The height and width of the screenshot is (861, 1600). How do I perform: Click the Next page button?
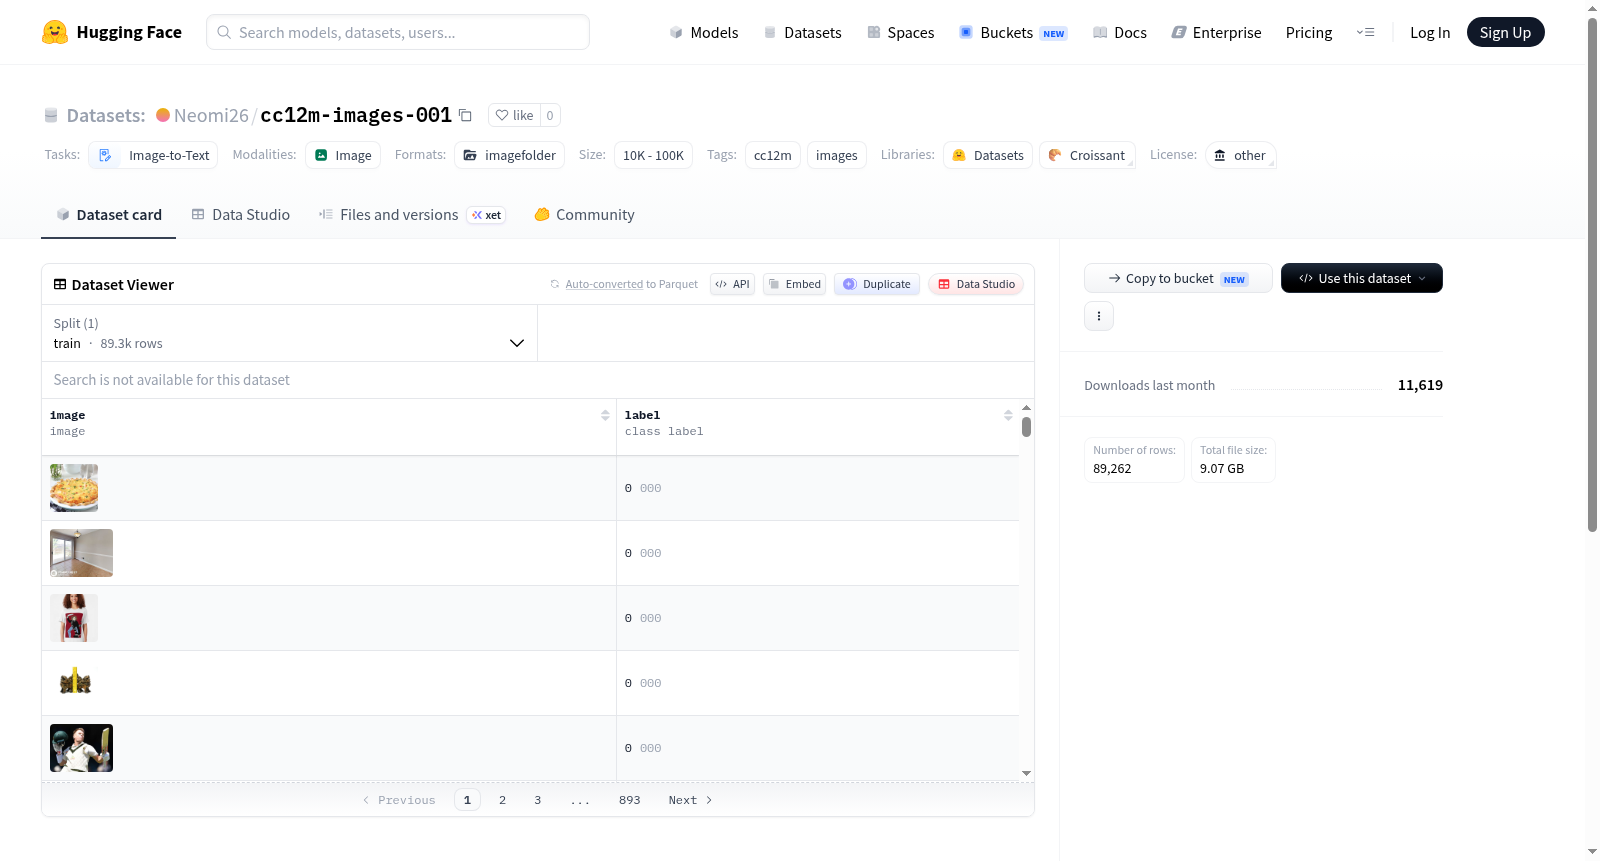pyautogui.click(x=690, y=800)
